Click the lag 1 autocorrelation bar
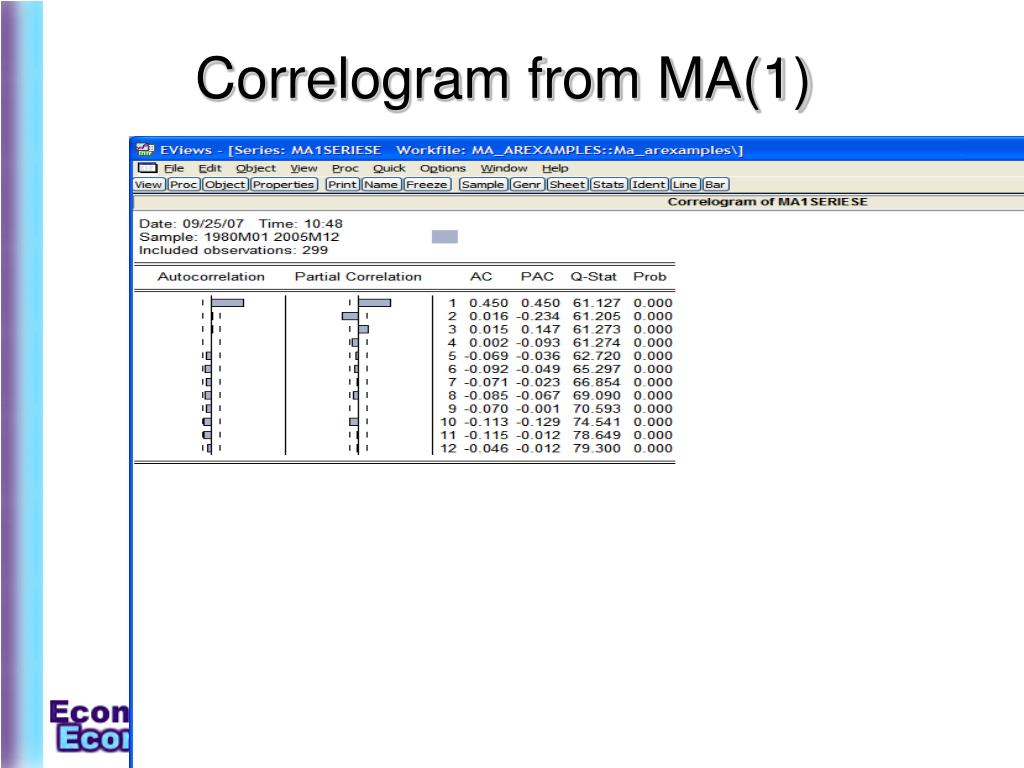 [227, 303]
